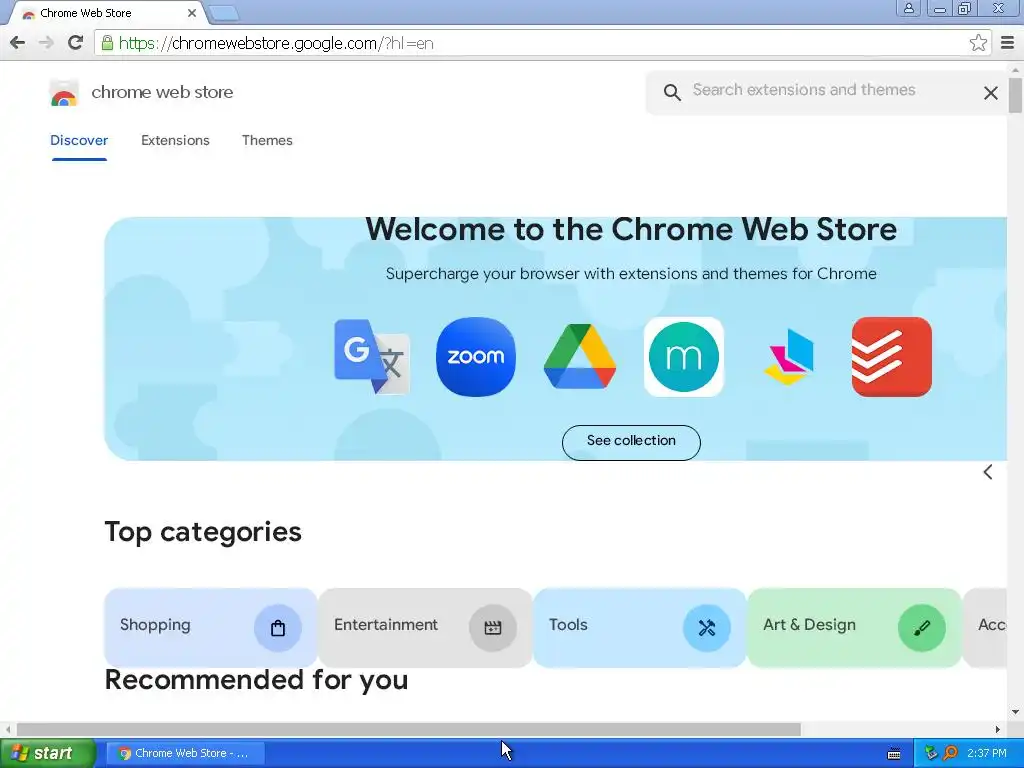Select the Chrome Web Store taskbar button
This screenshot has width=1024, height=768.
click(185, 753)
